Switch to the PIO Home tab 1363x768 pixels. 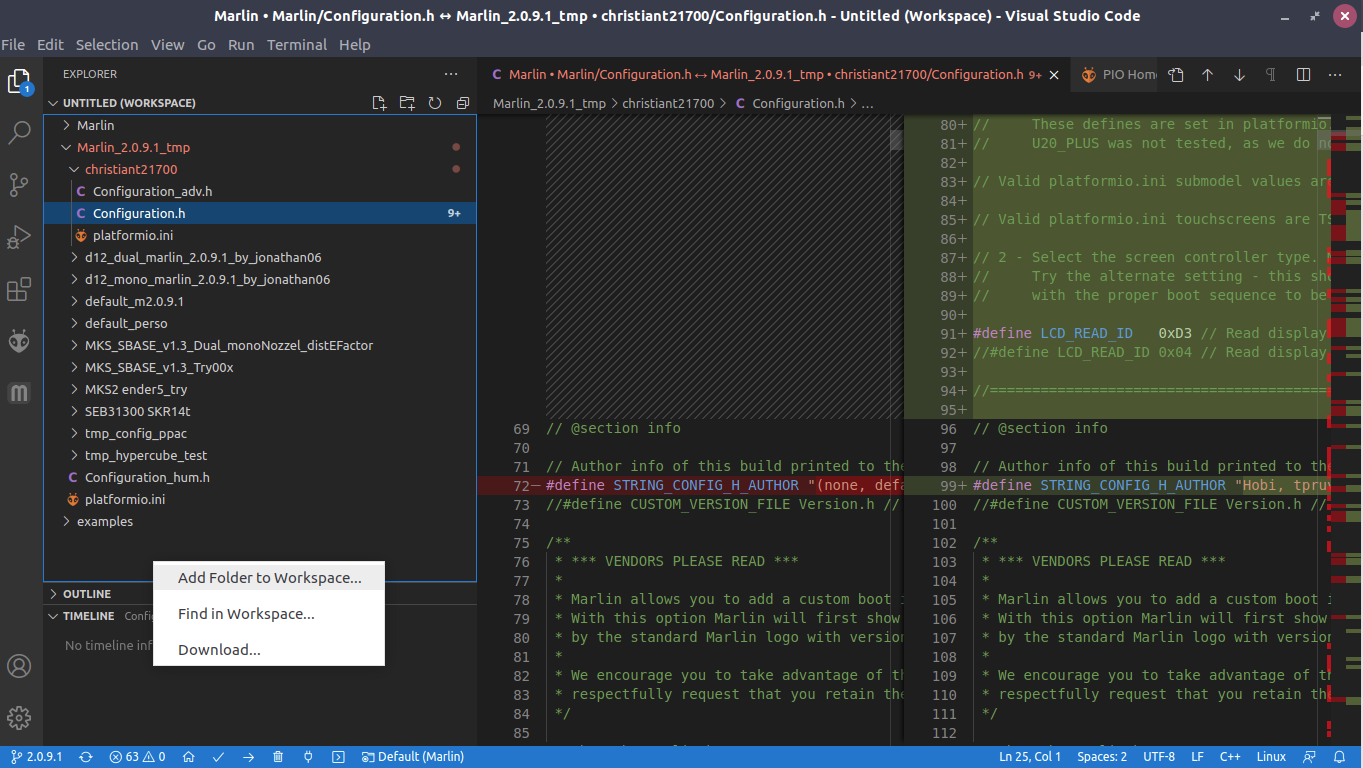pyautogui.click(x=1120, y=75)
